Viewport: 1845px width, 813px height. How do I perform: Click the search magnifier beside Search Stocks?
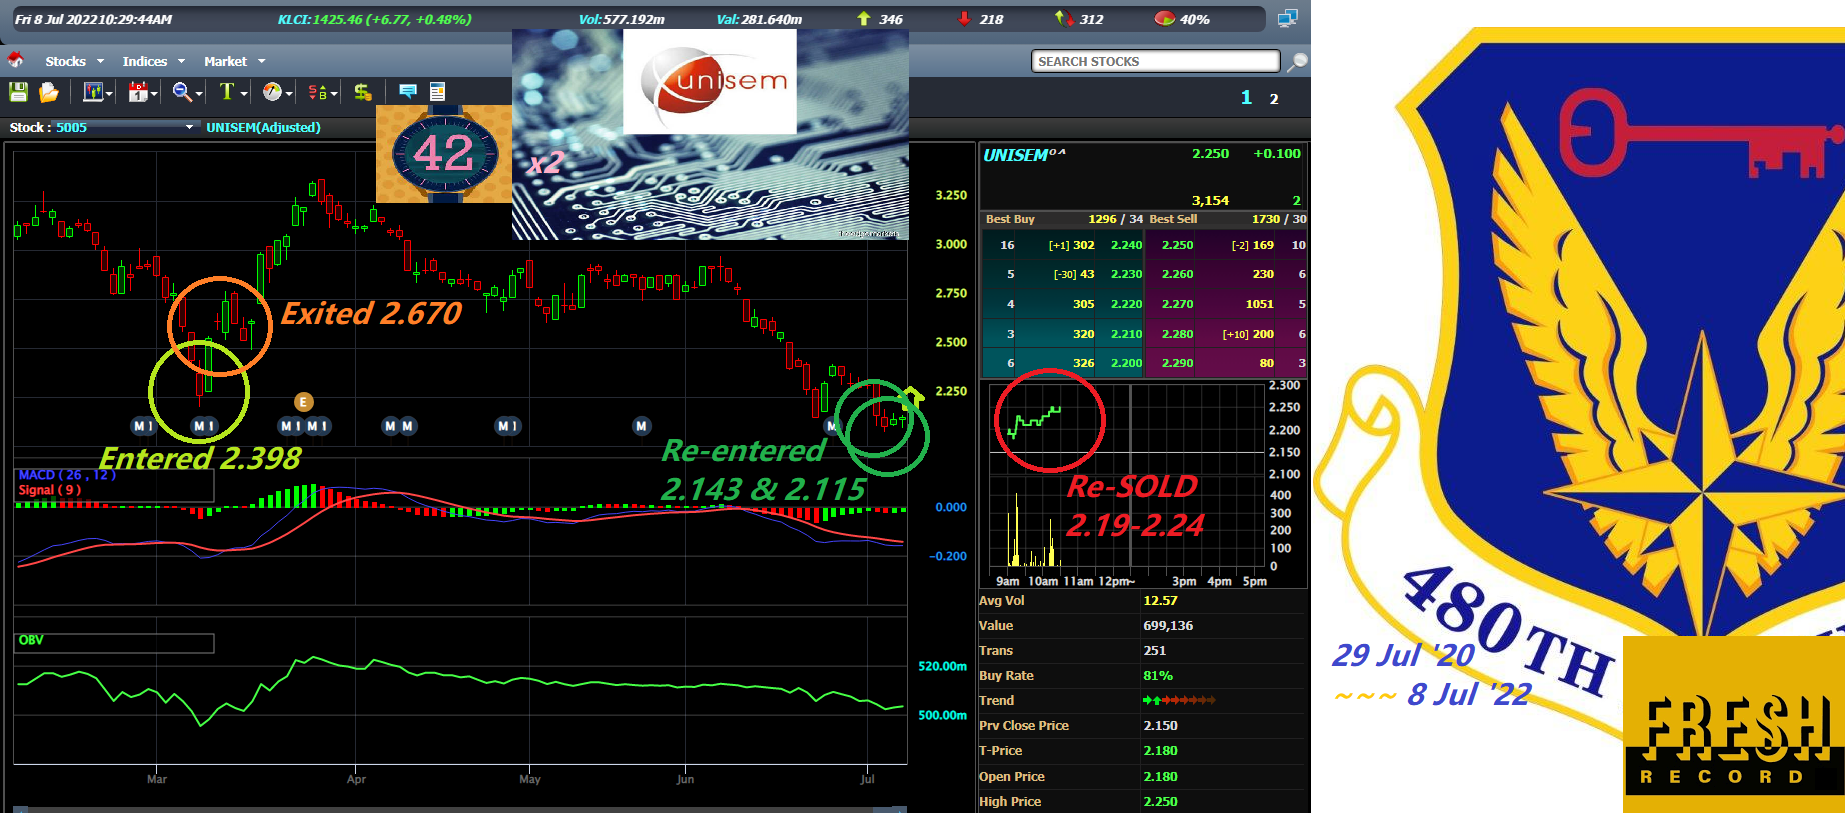[x=1296, y=62]
